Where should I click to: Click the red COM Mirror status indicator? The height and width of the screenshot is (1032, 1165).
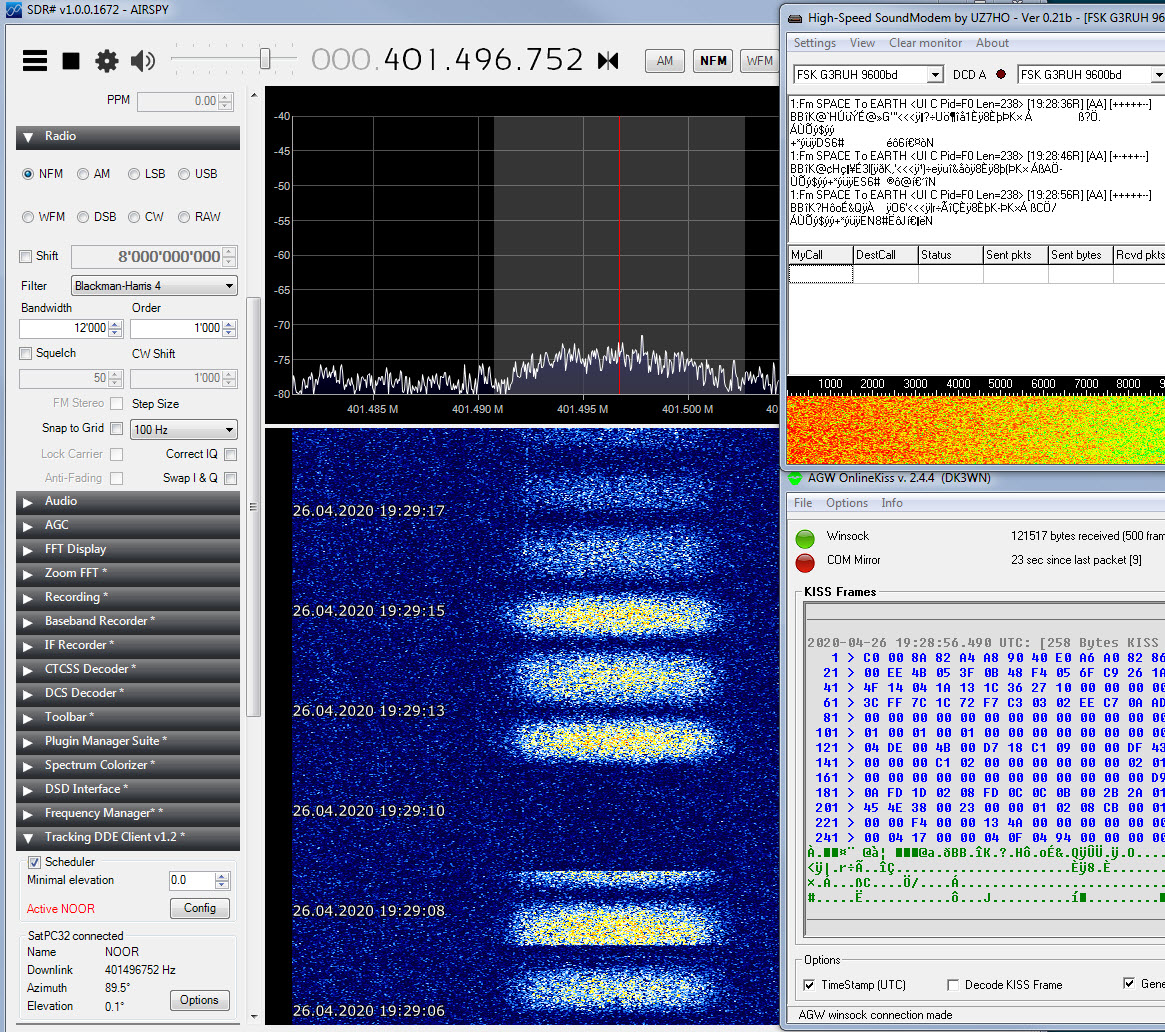(x=805, y=562)
